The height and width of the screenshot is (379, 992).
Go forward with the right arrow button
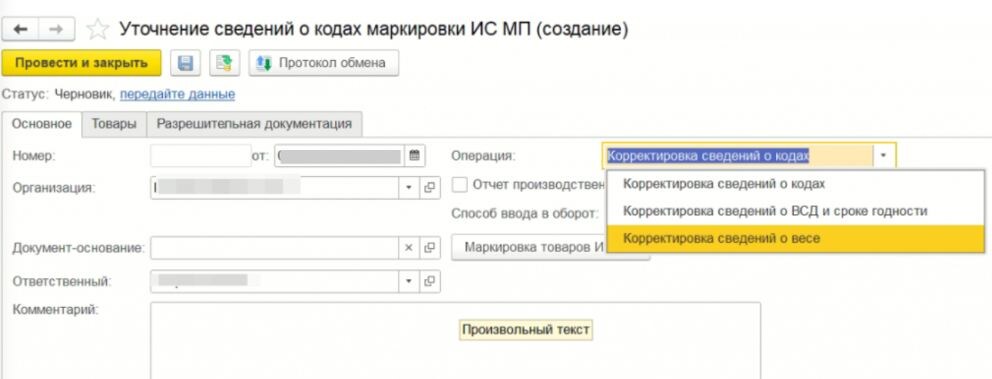56,29
